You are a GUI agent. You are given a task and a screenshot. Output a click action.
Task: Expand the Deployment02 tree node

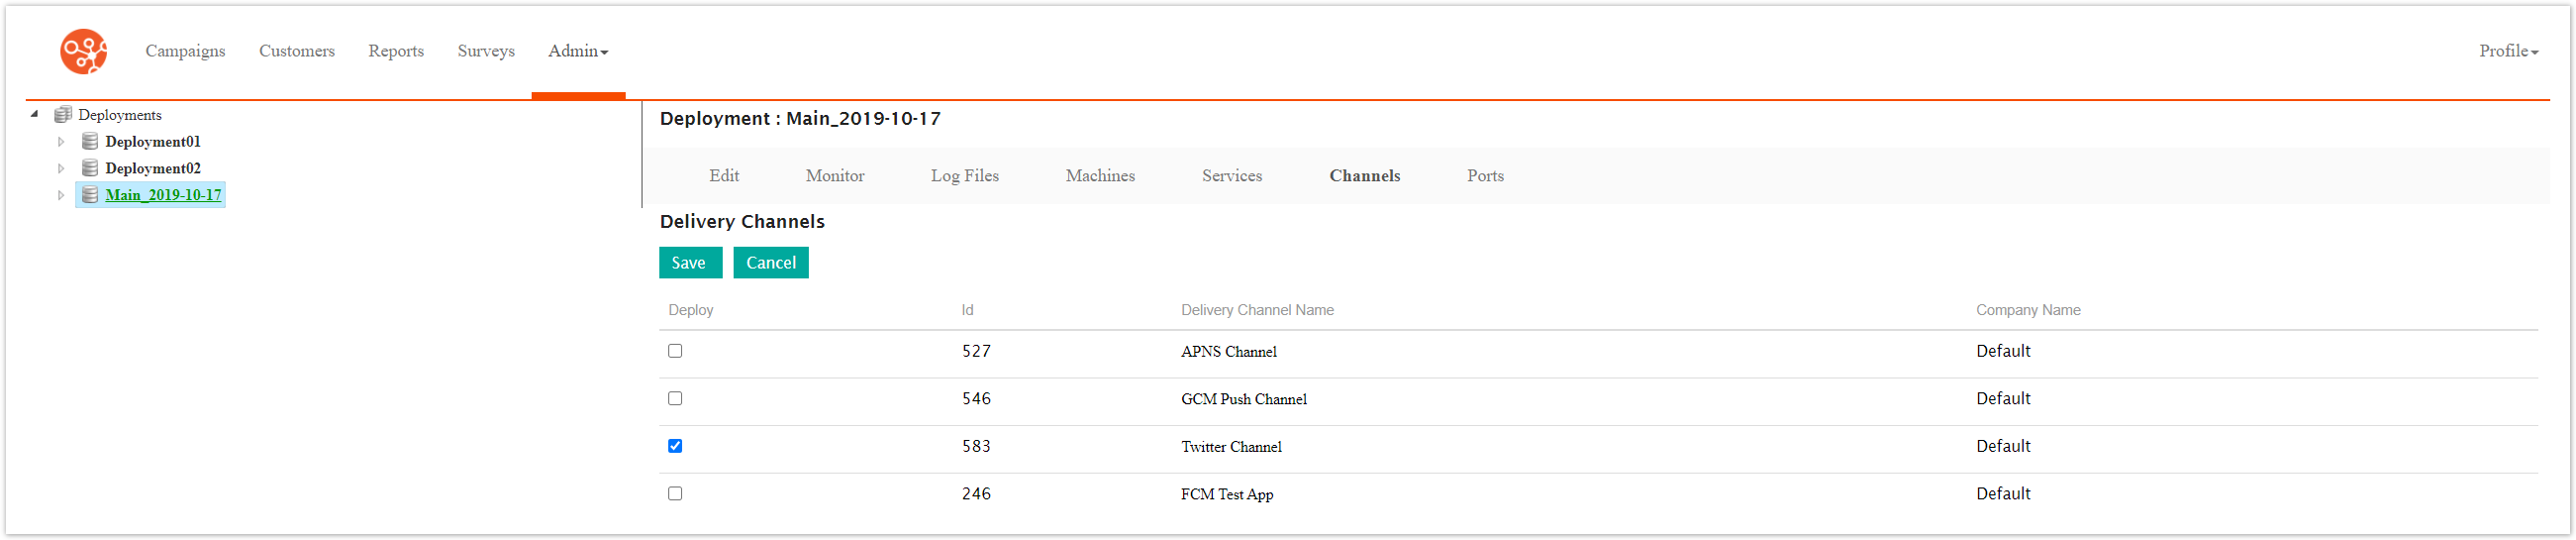click(61, 169)
